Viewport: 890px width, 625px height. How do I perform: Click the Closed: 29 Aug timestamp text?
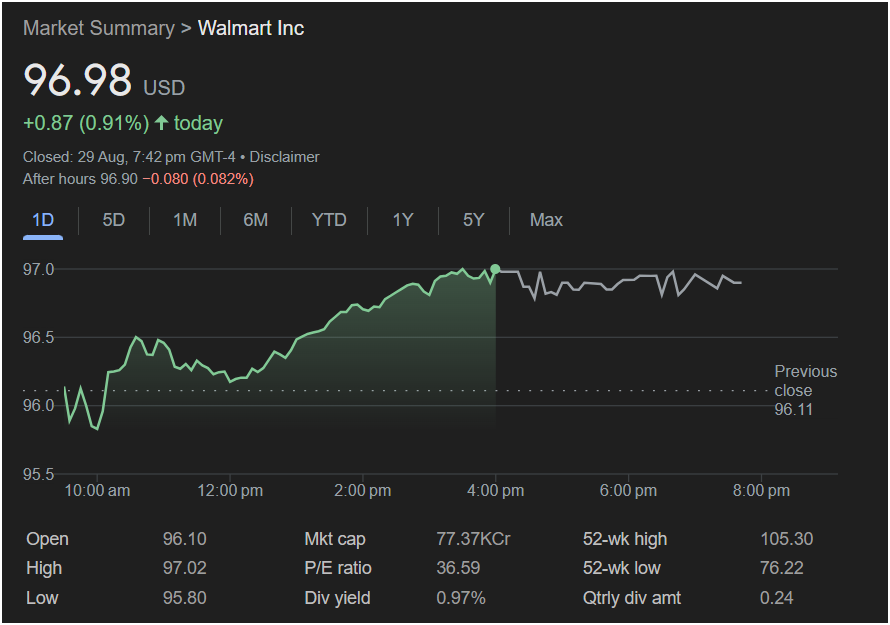tap(129, 157)
